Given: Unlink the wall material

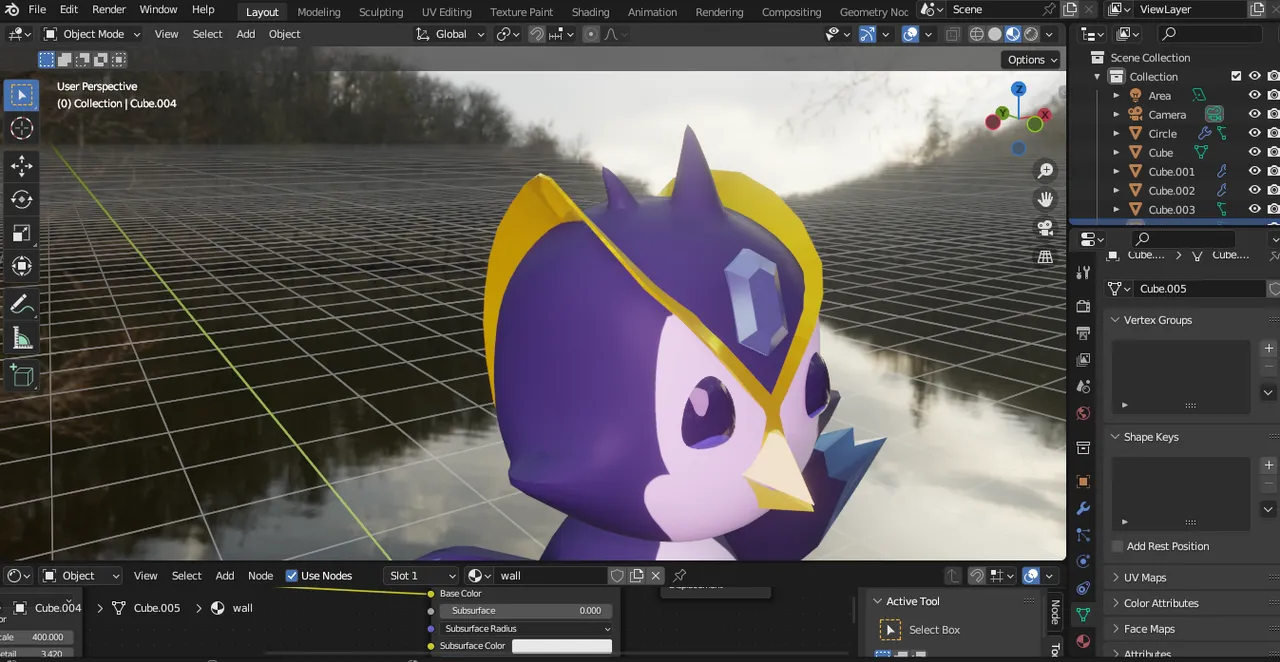Looking at the screenshot, I should click(x=656, y=576).
